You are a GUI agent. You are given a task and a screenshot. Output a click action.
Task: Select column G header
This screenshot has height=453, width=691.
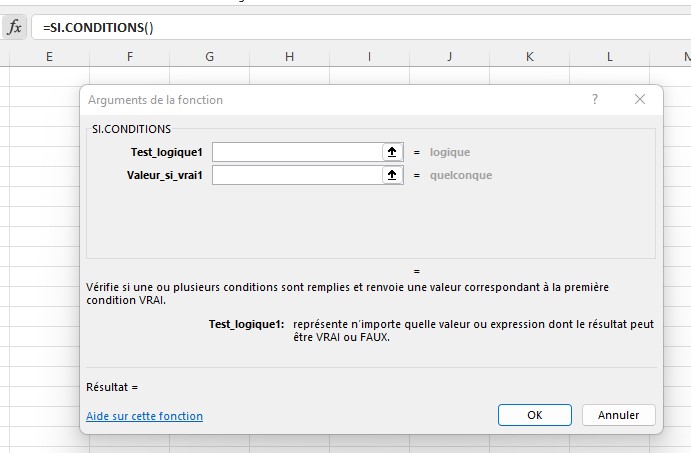click(209, 57)
